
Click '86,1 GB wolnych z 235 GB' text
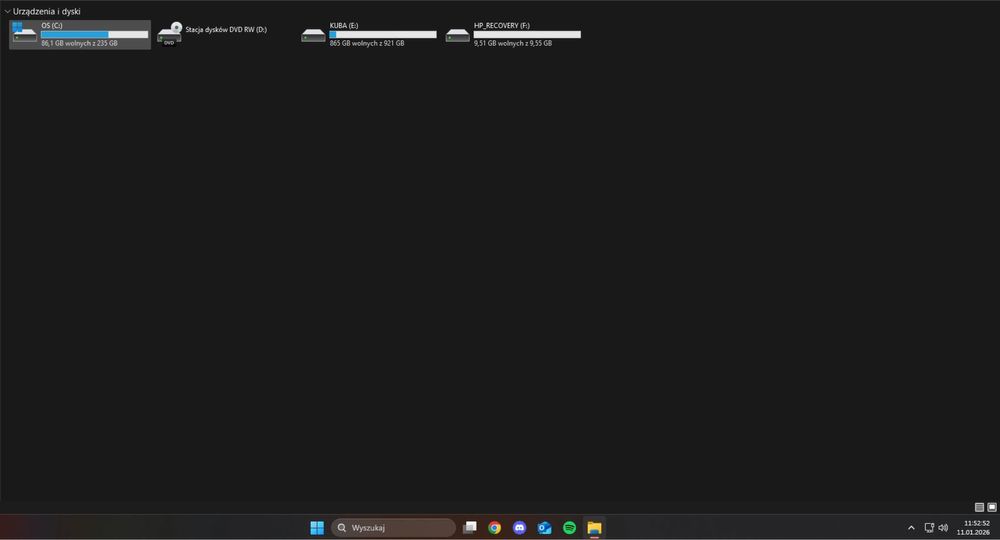pos(79,43)
